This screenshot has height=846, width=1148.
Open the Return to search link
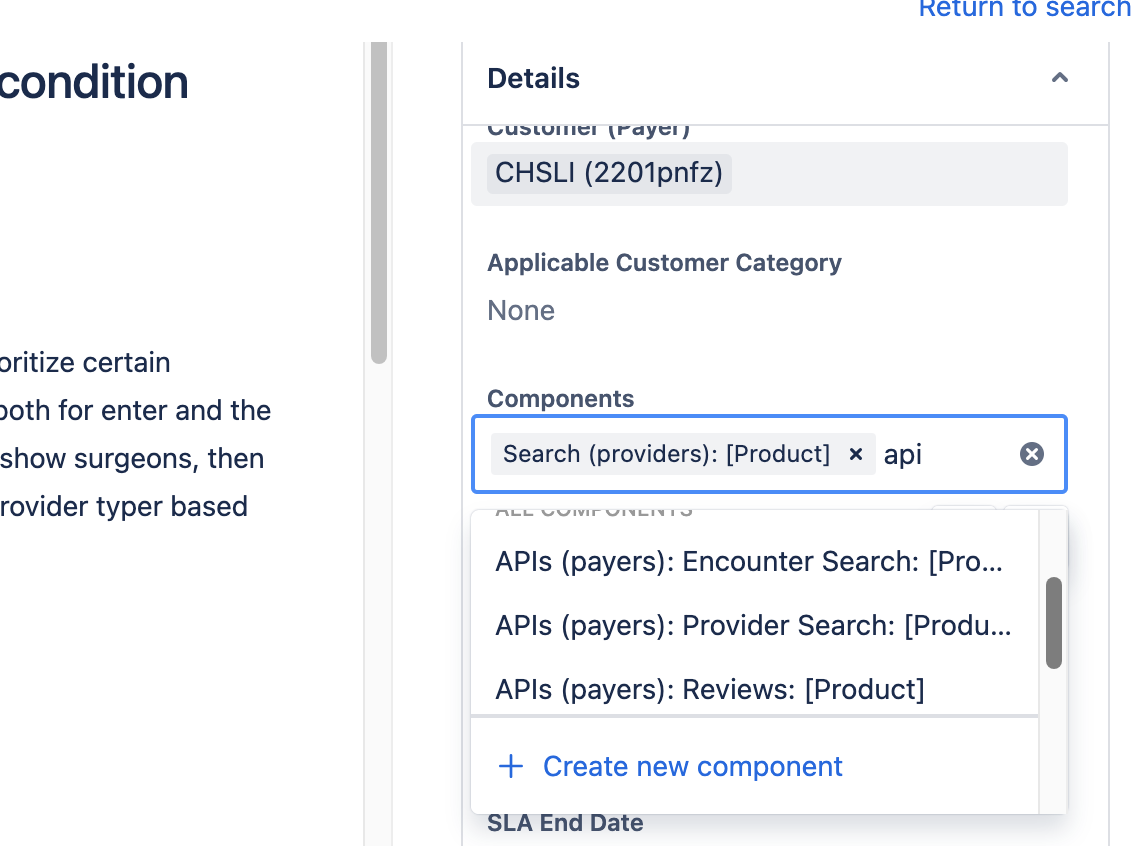click(x=1024, y=9)
